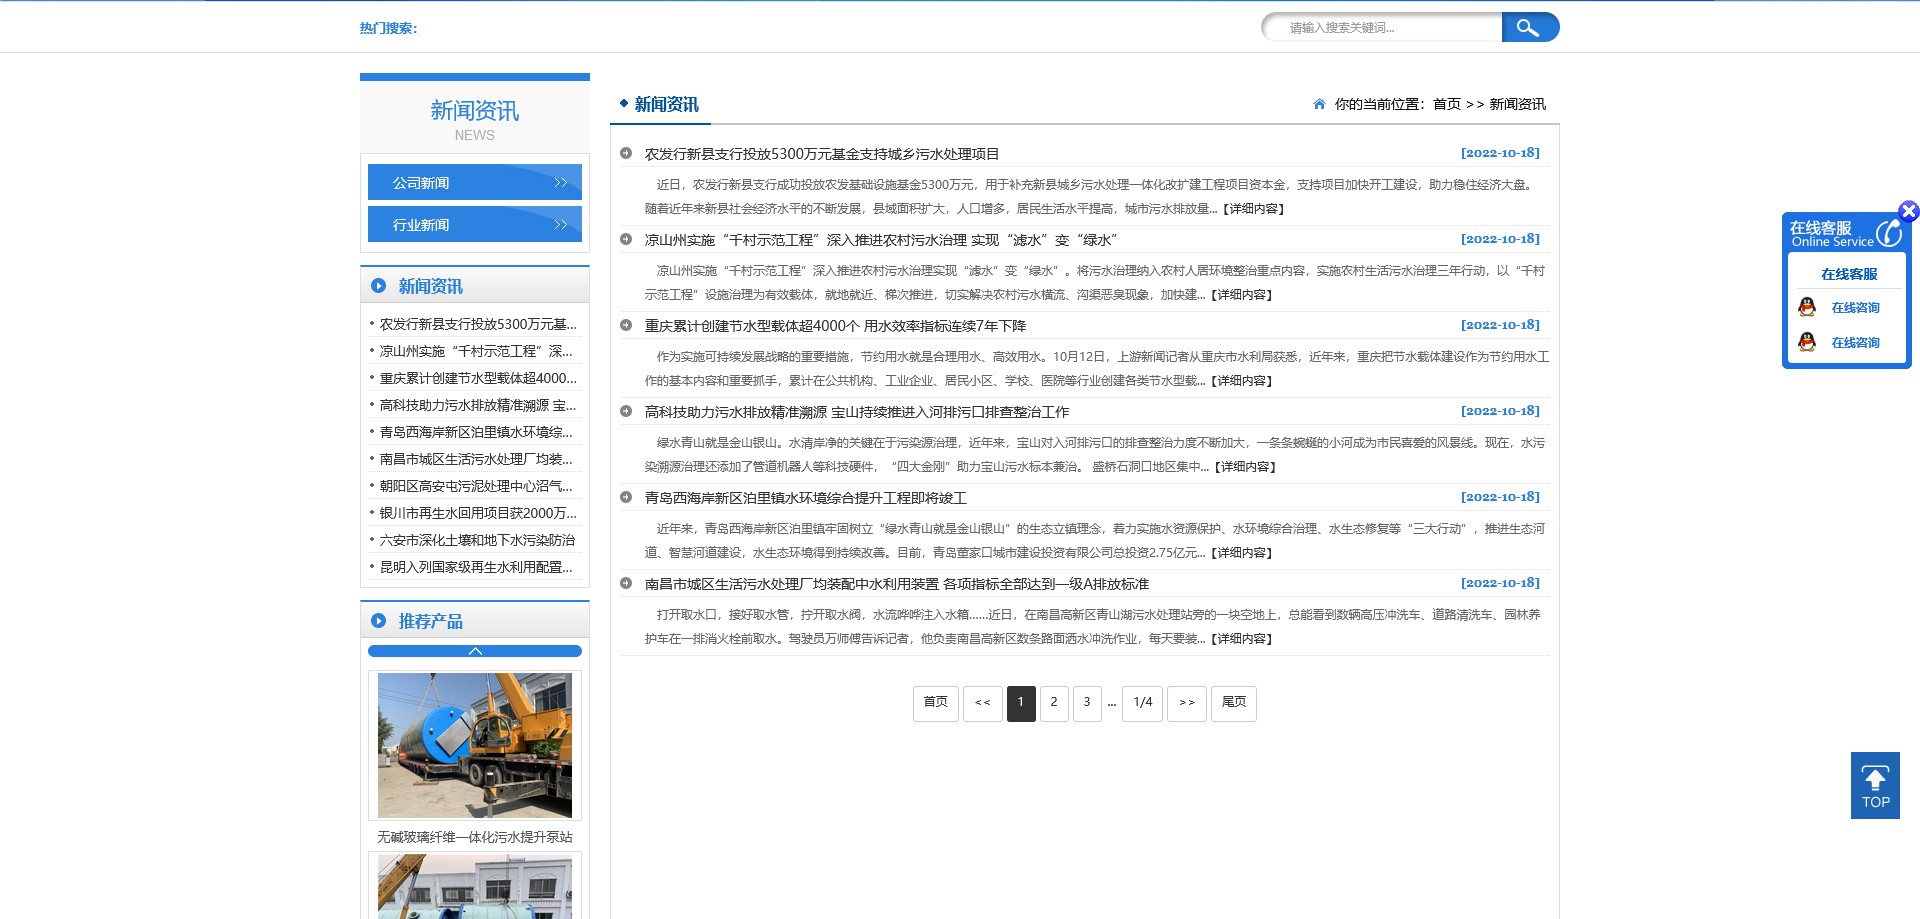Open 详细内容 for the first news article

tap(1254, 209)
